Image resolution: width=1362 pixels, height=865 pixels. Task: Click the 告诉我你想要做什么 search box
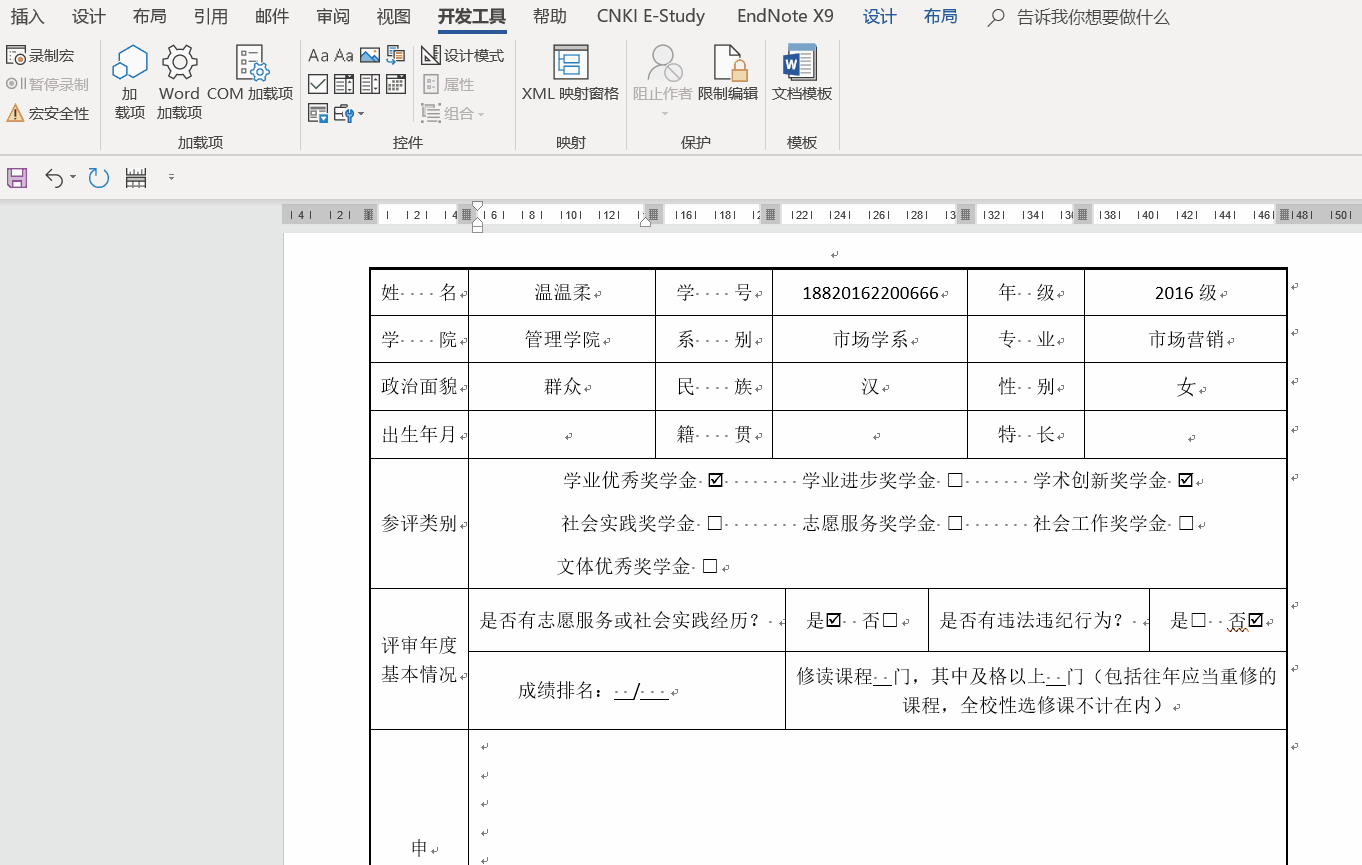coord(1092,18)
